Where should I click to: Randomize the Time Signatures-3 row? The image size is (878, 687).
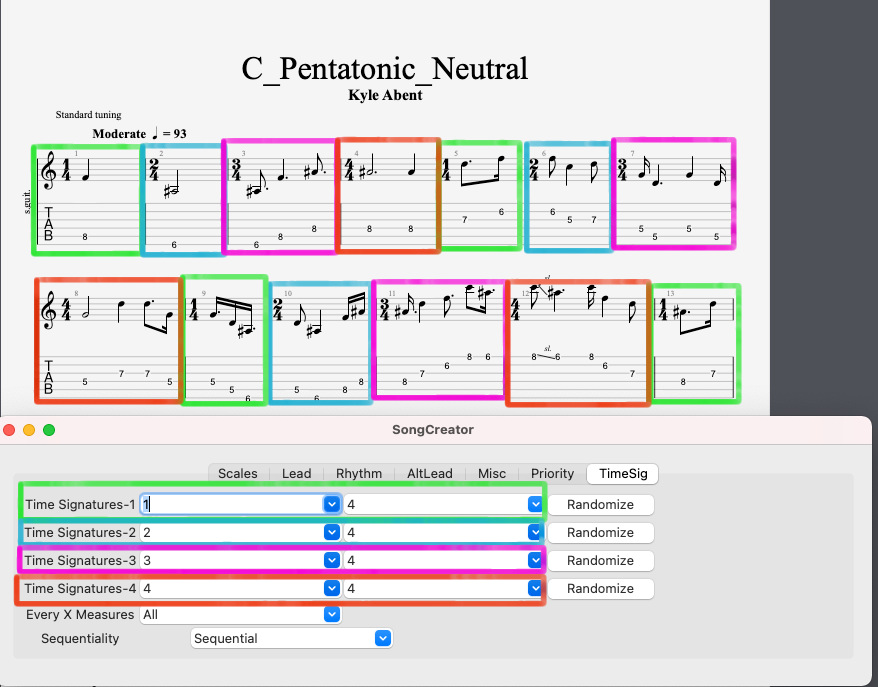pos(600,560)
